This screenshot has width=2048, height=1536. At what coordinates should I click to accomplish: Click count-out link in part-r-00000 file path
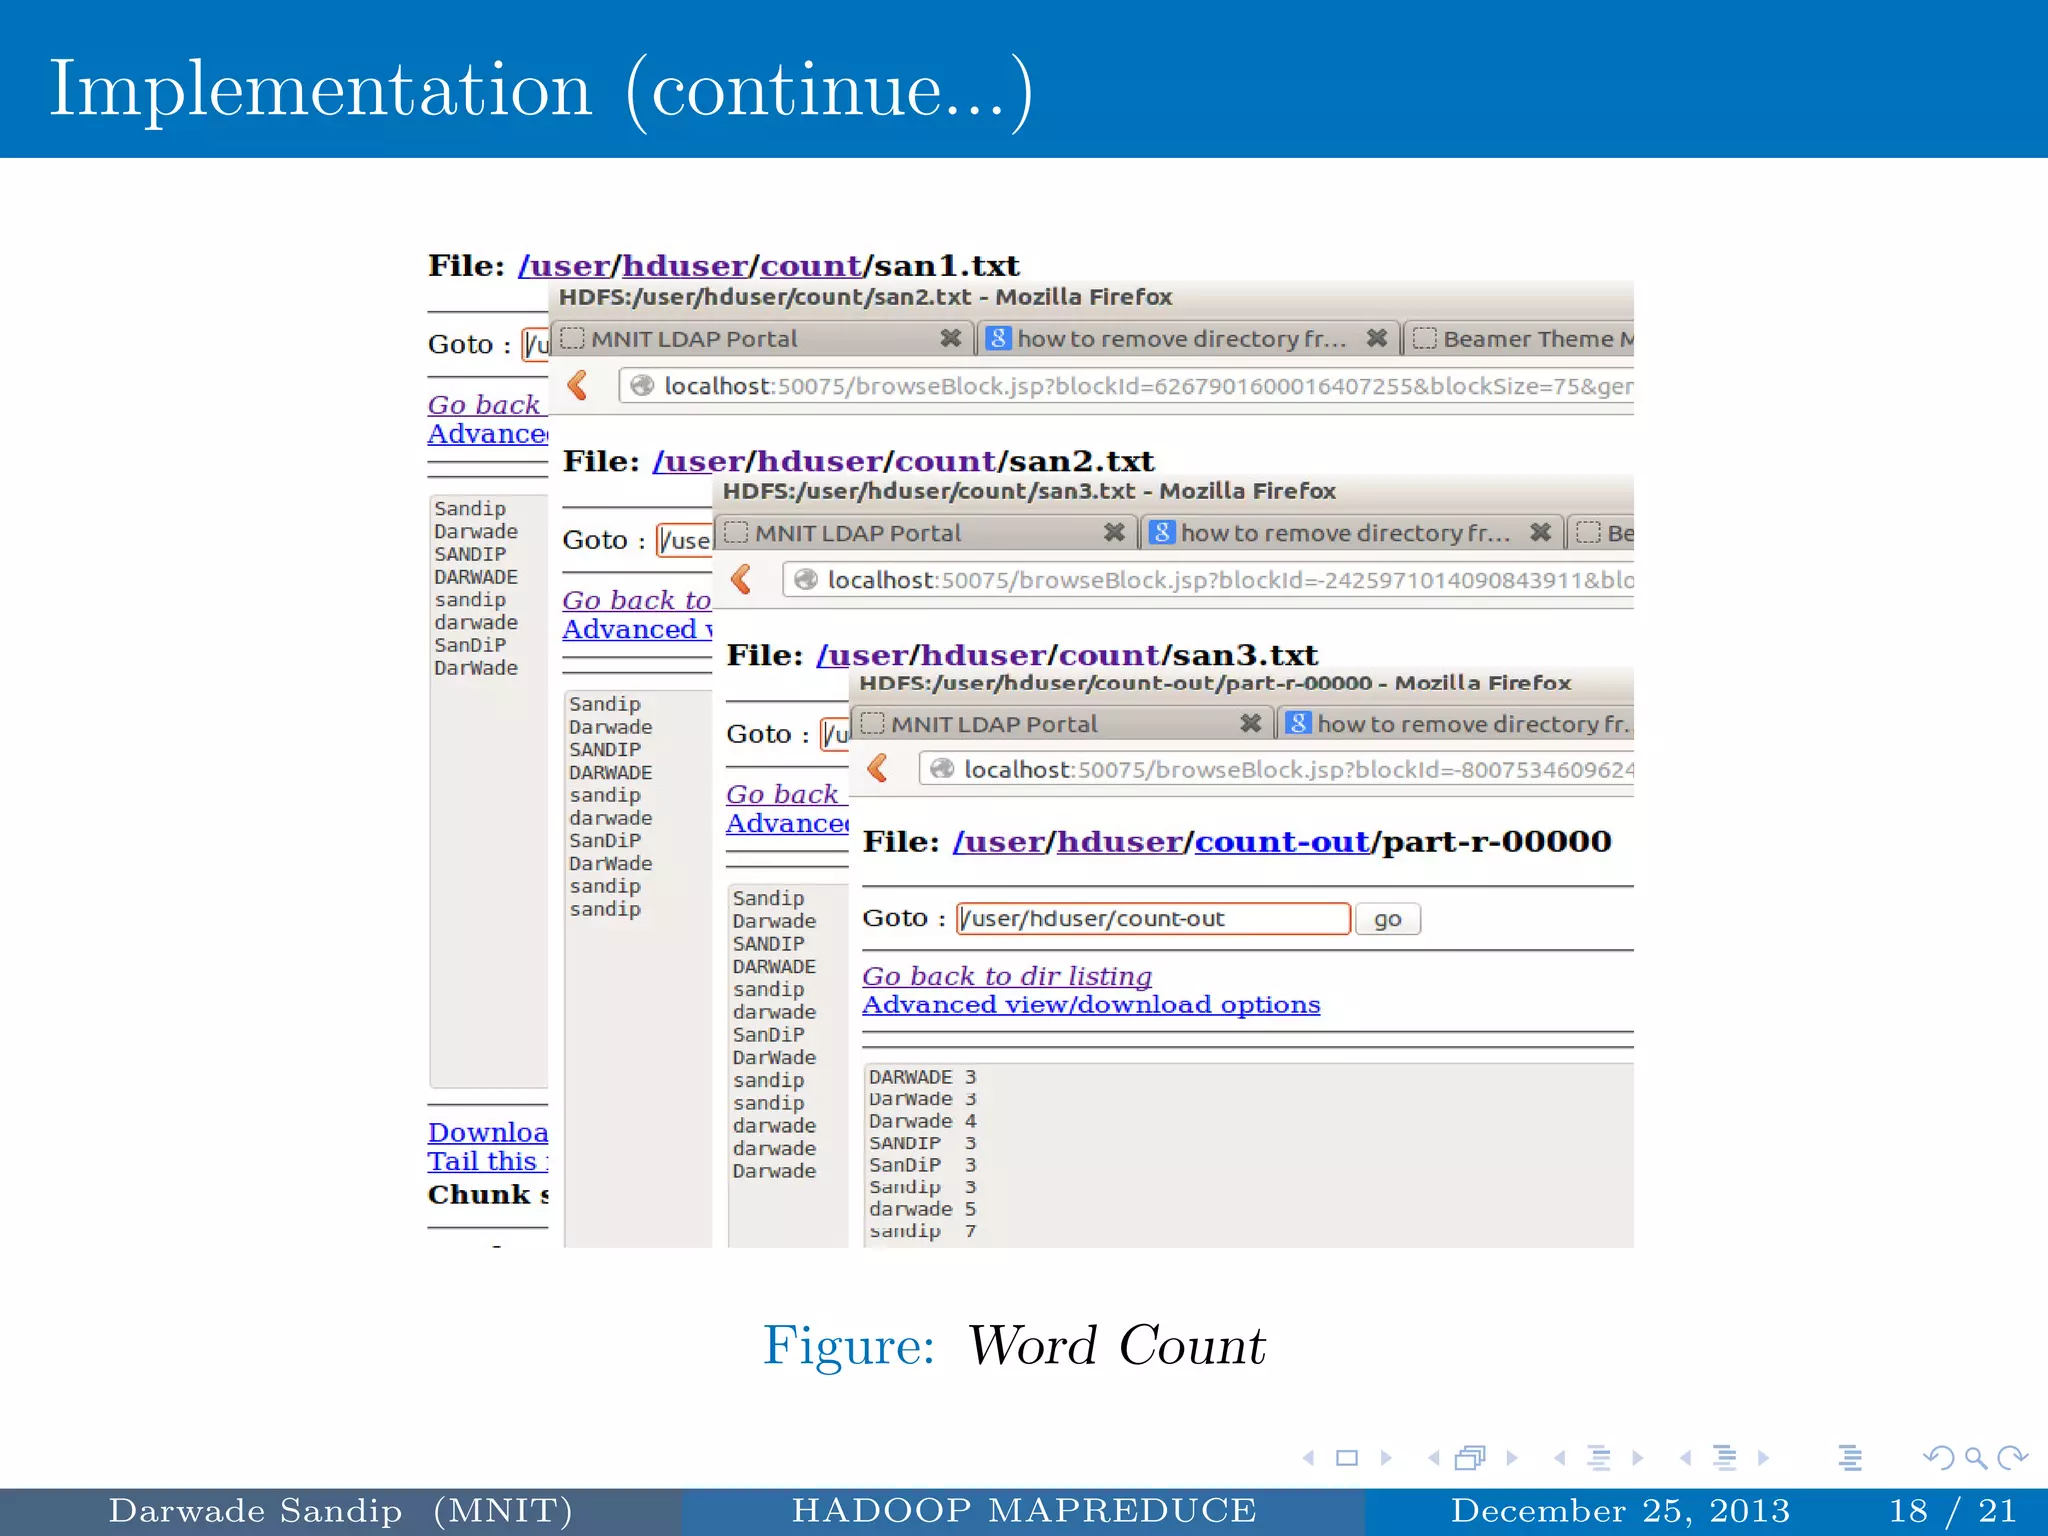(x=1282, y=841)
